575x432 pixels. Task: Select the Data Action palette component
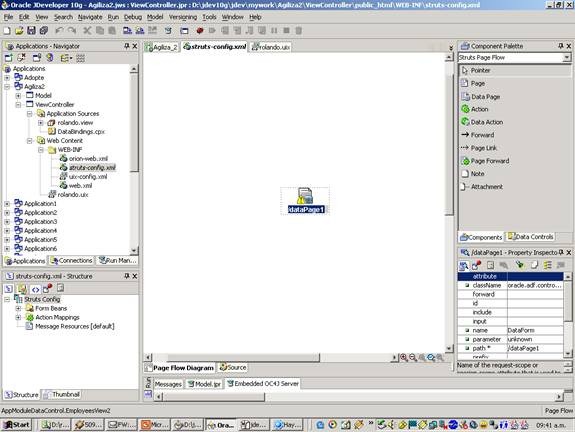point(482,122)
